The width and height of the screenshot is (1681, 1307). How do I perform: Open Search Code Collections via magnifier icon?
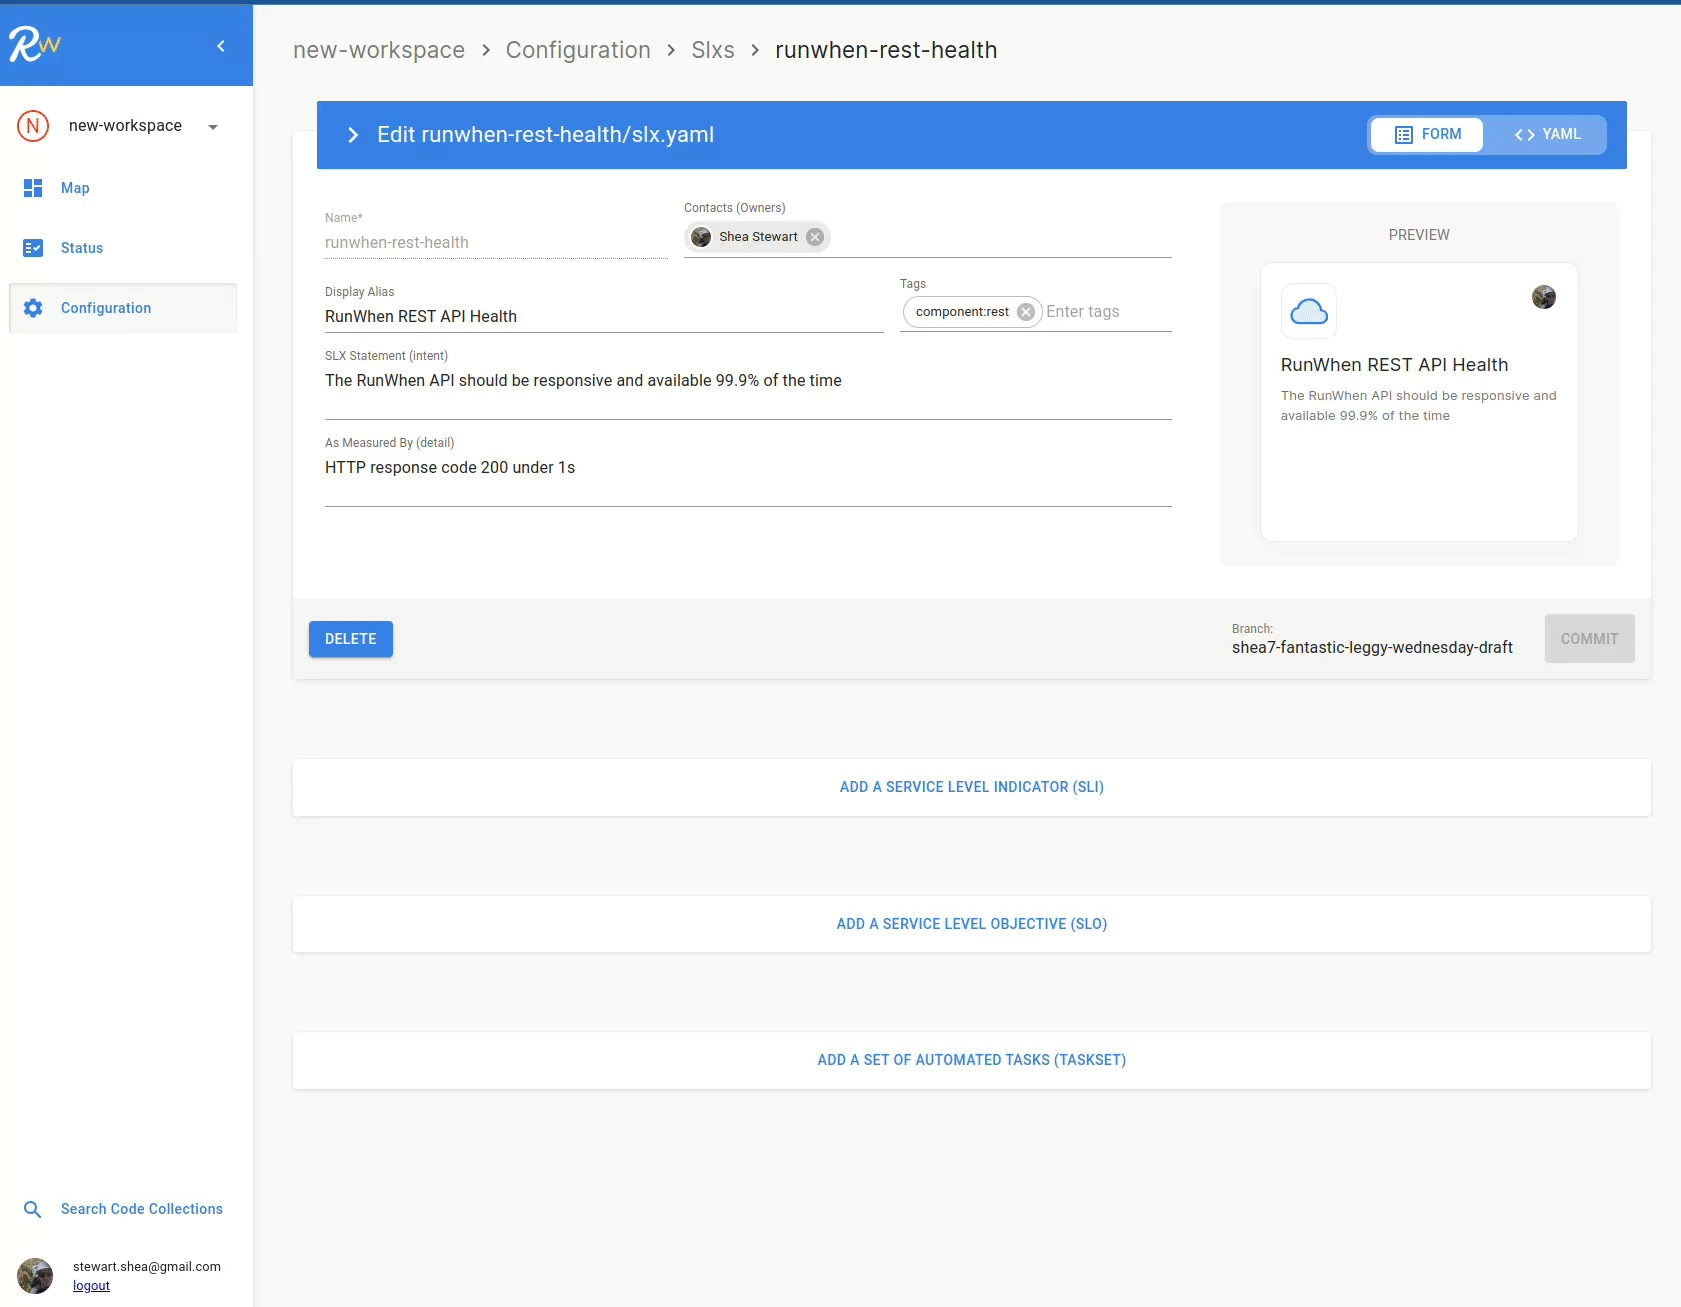[x=33, y=1209]
